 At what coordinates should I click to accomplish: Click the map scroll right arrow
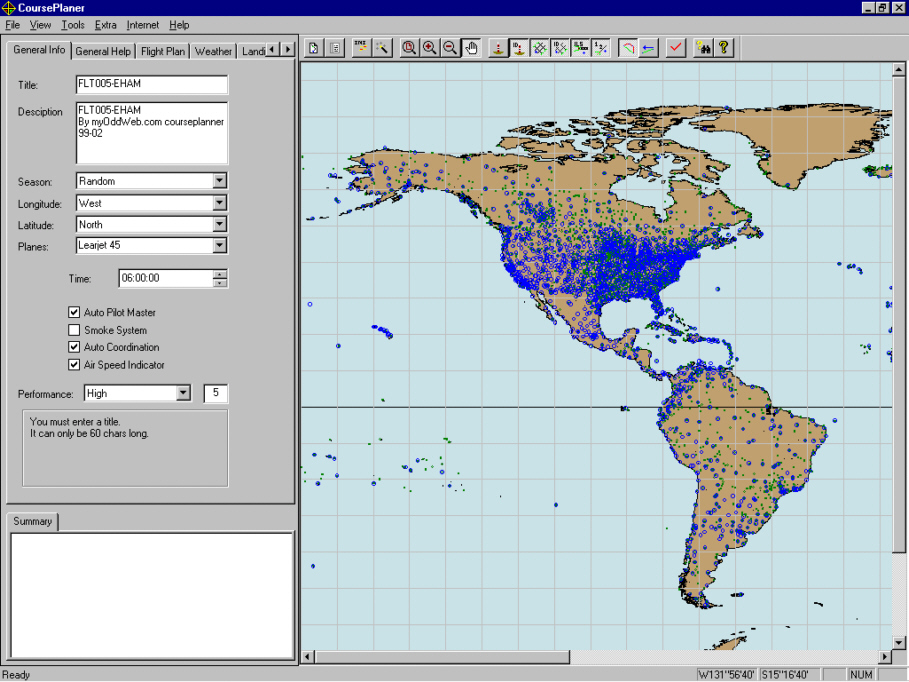885,656
